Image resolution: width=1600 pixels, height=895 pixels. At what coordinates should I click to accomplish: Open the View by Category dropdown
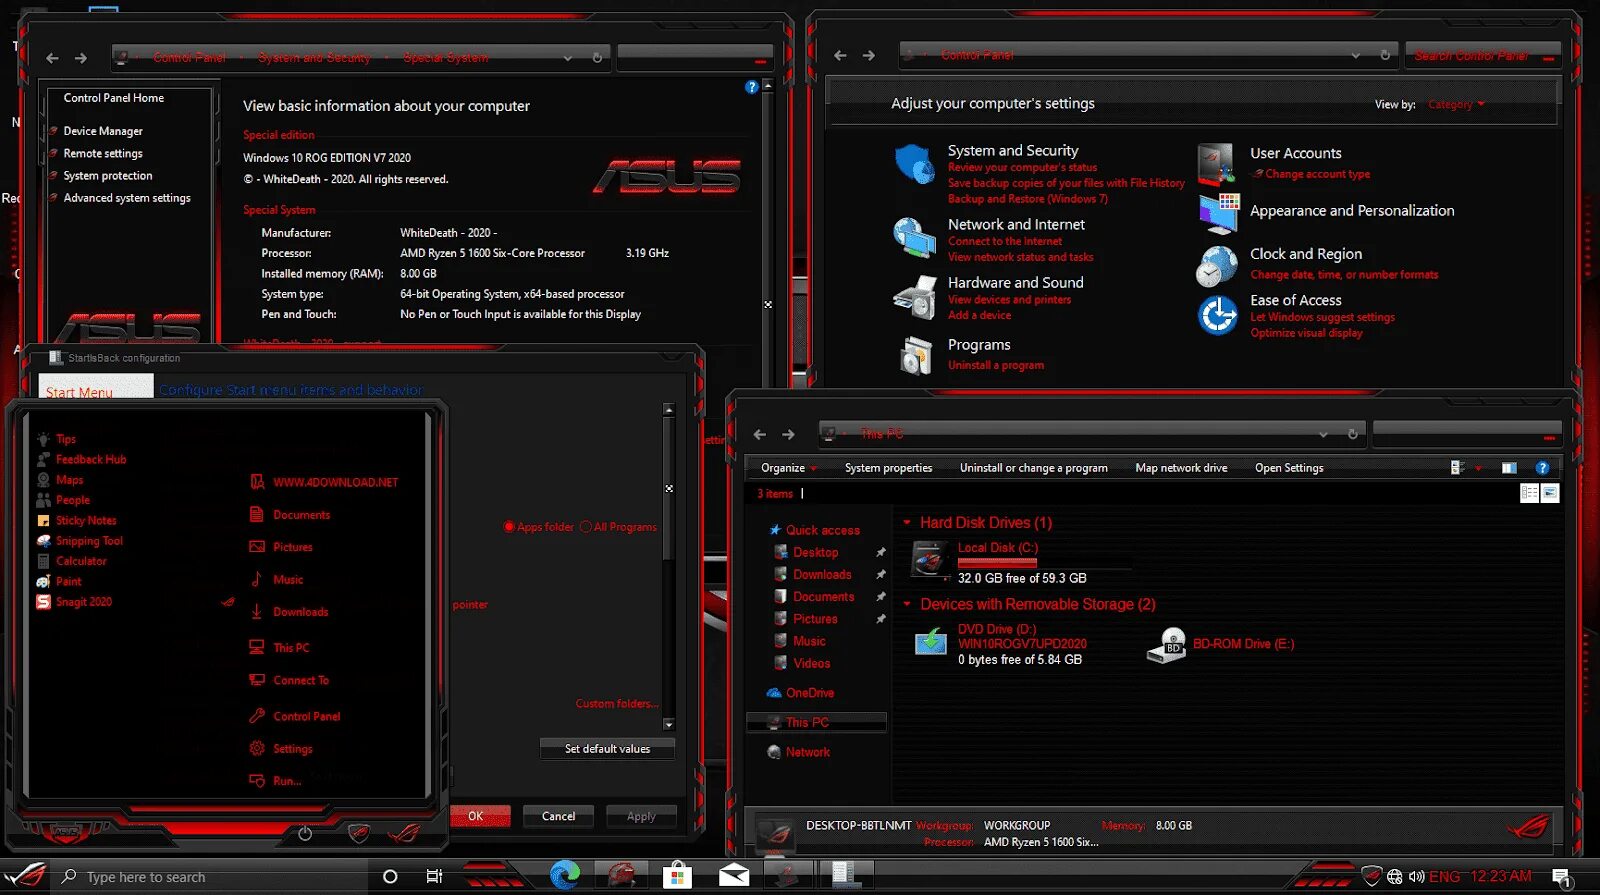[1456, 105]
